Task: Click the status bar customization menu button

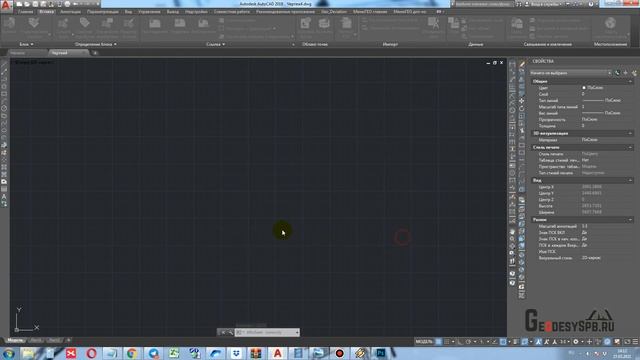Action: [x=636, y=342]
